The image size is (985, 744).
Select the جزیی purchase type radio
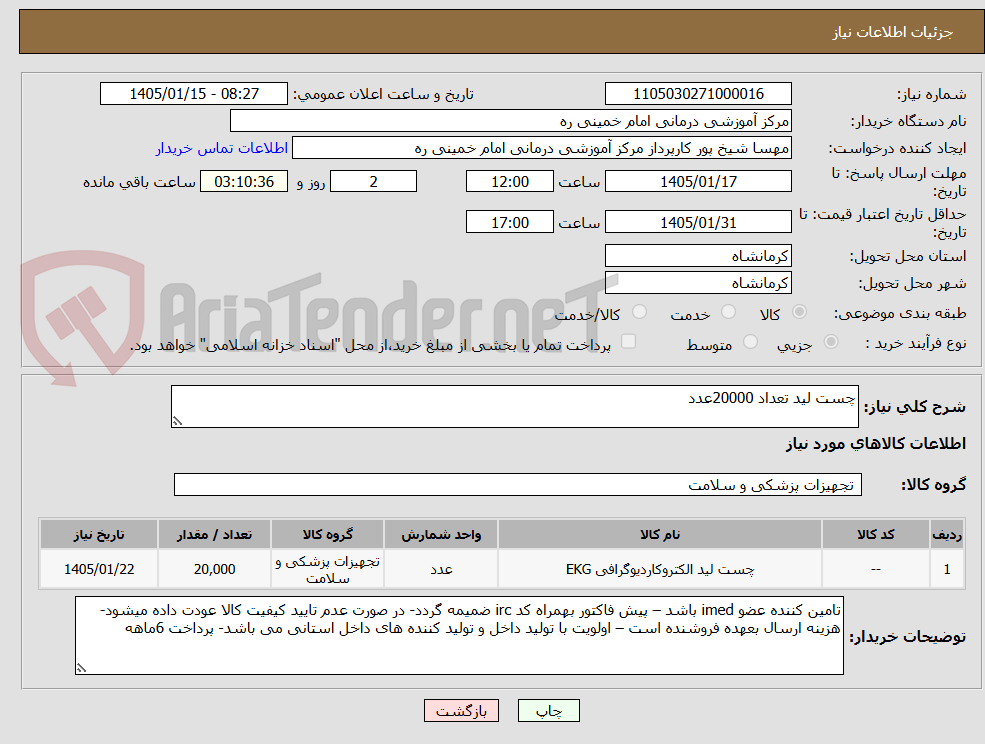click(x=830, y=342)
